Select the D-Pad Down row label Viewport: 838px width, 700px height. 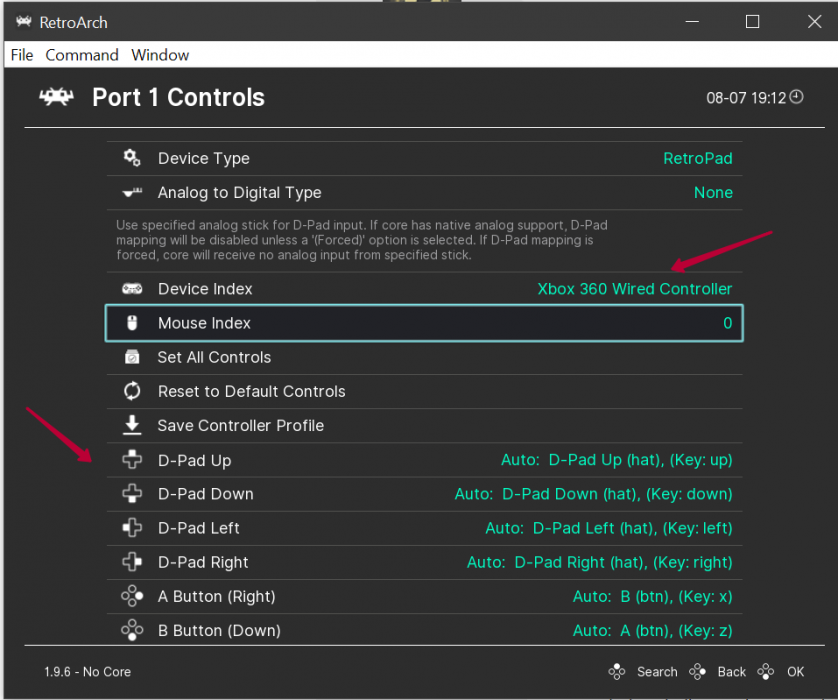click(x=206, y=494)
